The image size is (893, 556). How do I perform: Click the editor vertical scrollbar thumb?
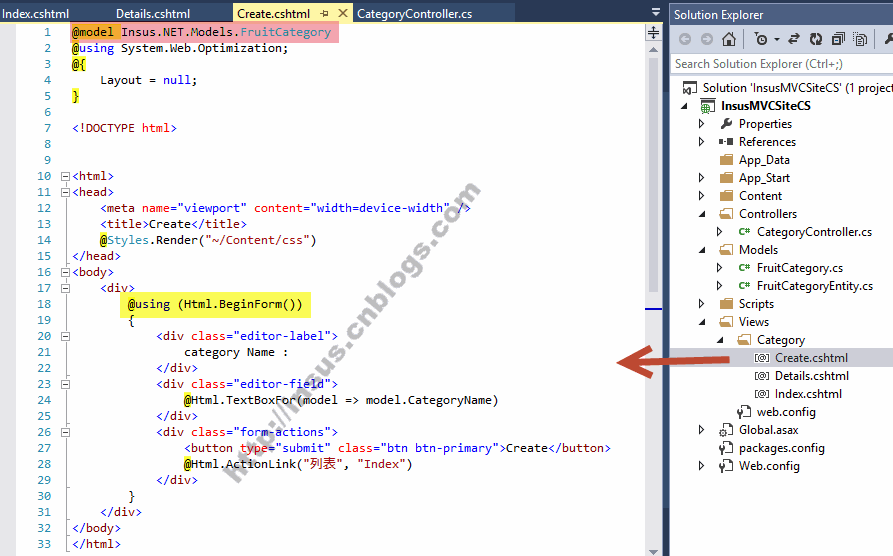[x=653, y=174]
